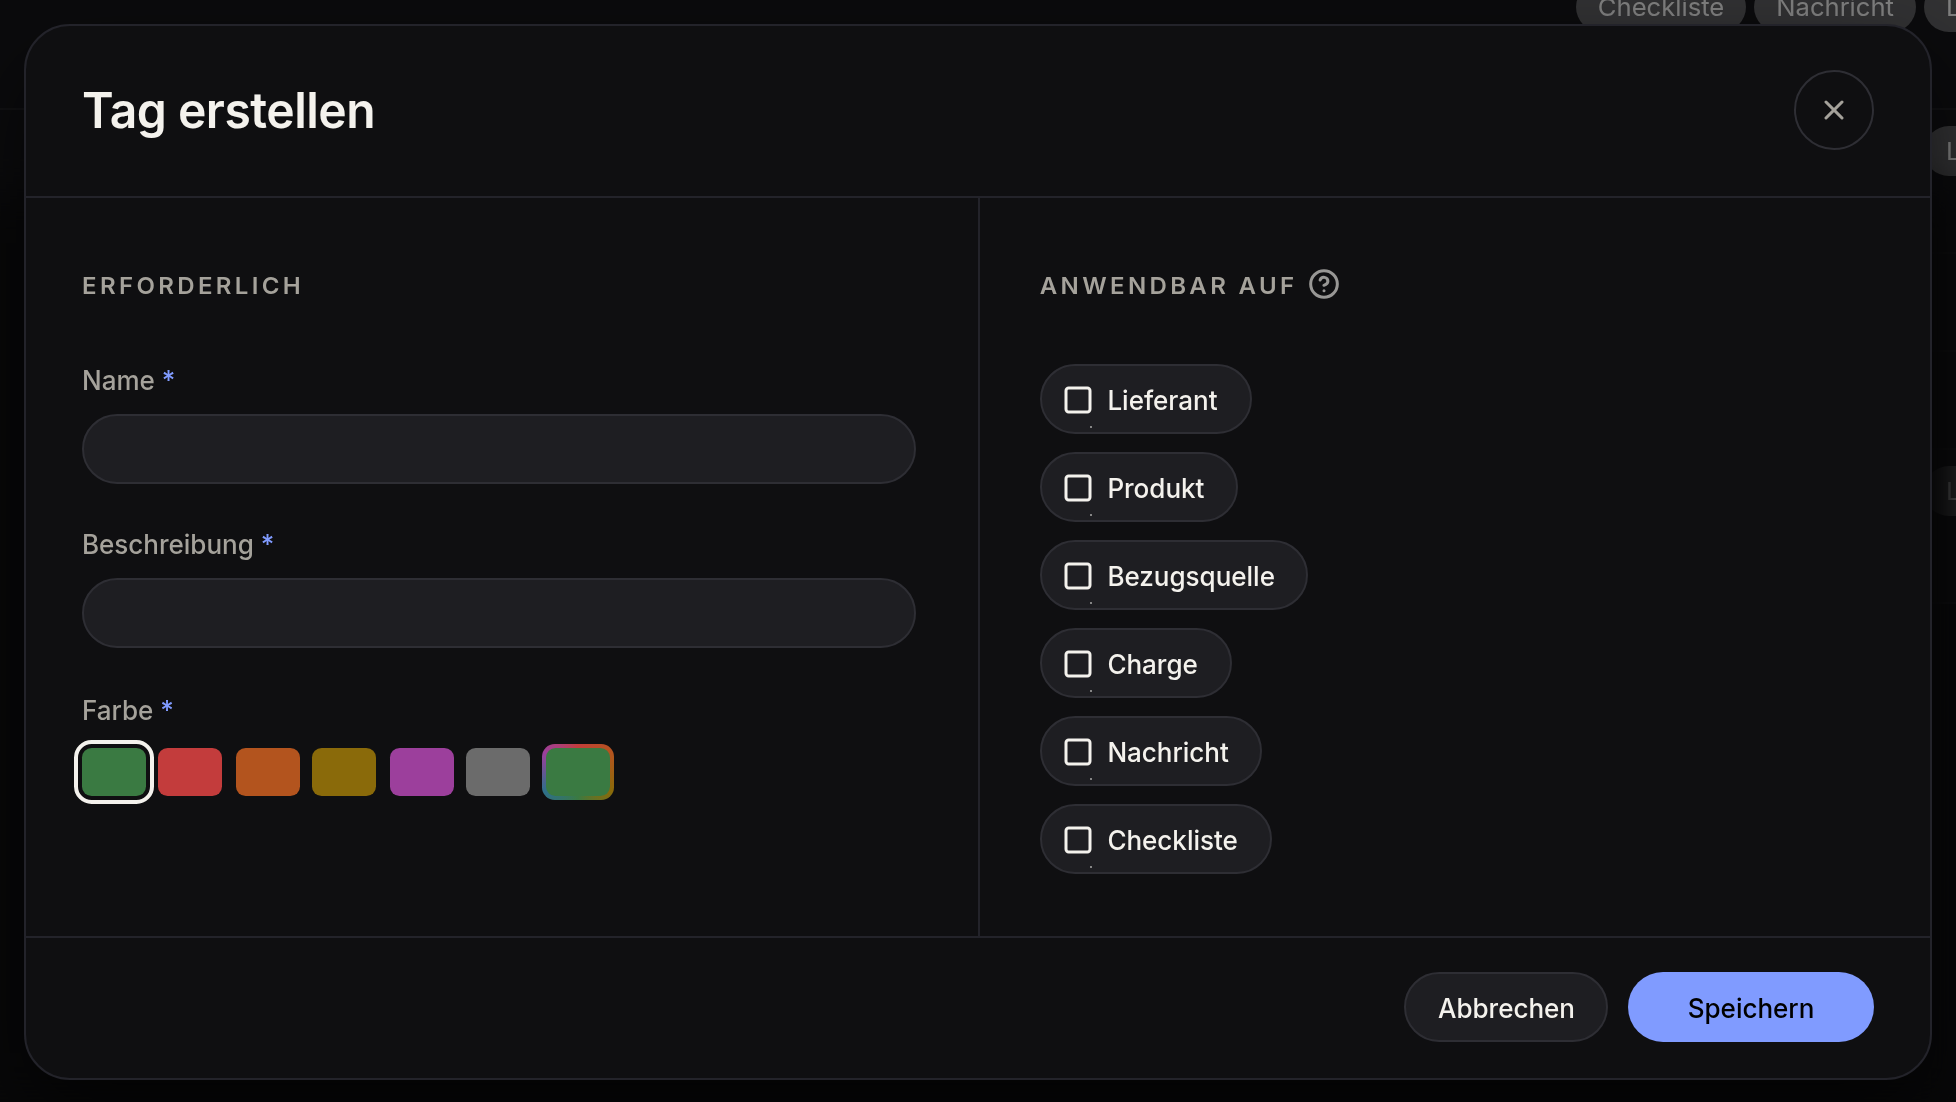Choose the purple color swatch
Image resolution: width=1956 pixels, height=1102 pixels.
(422, 772)
